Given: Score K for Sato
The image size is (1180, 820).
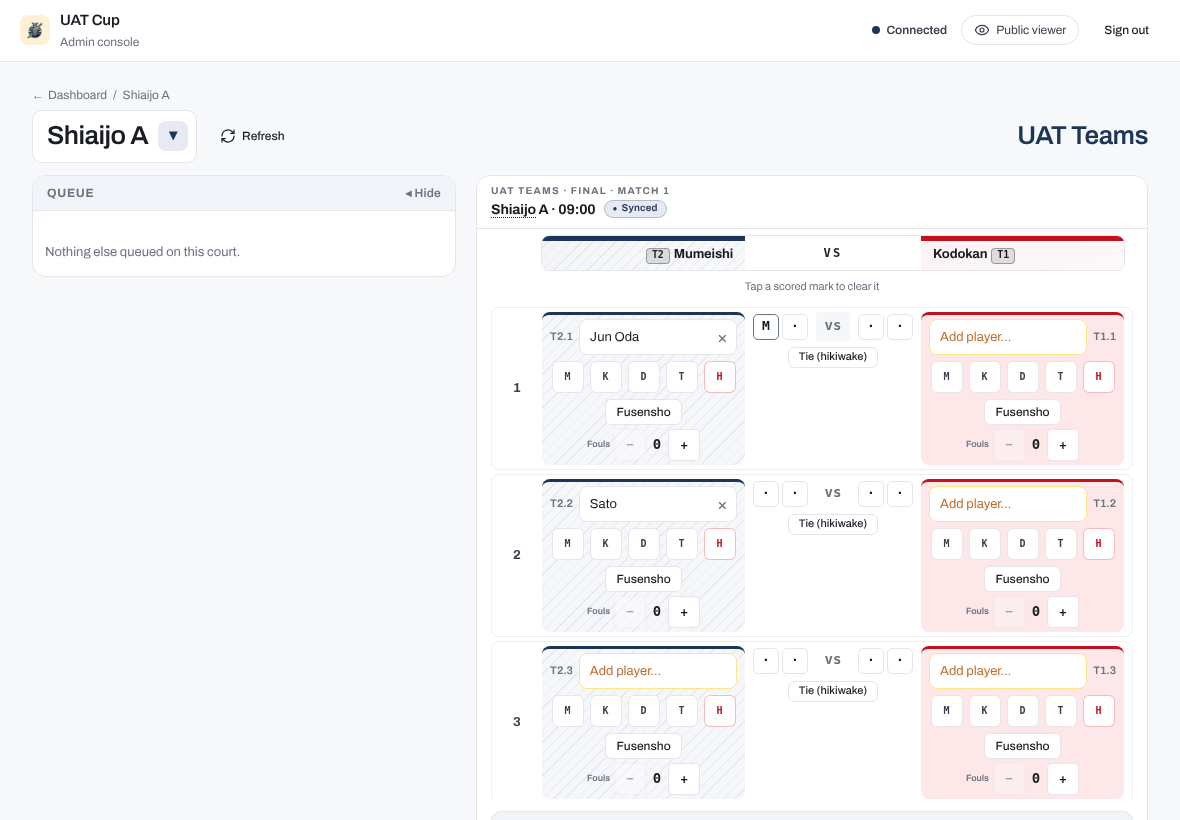Looking at the screenshot, I should pyautogui.click(x=605, y=544).
